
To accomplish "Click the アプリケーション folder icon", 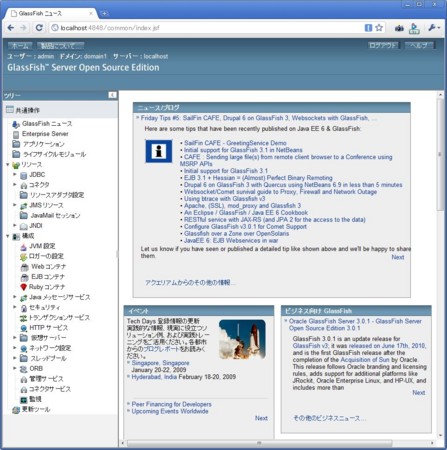I will coord(16,144).
